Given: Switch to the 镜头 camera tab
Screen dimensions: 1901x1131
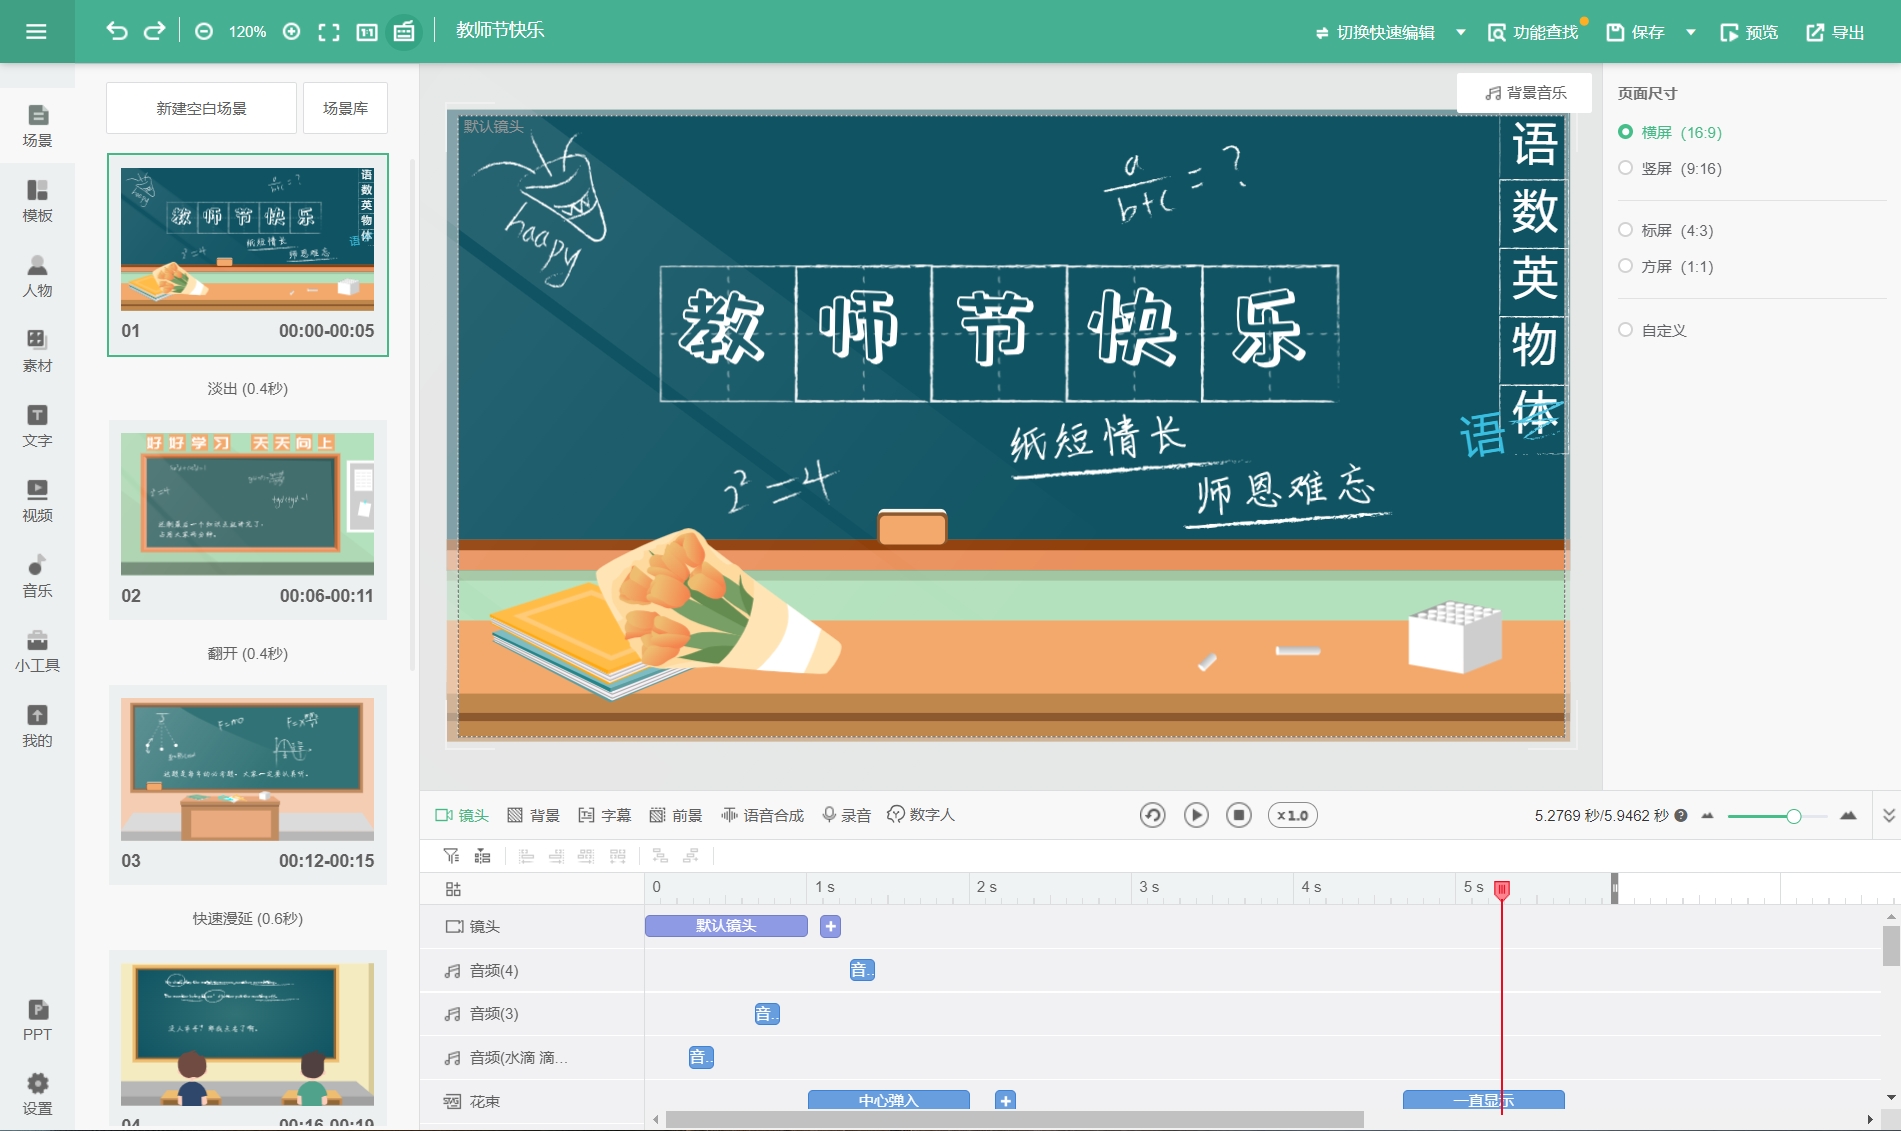Looking at the screenshot, I should tap(462, 815).
